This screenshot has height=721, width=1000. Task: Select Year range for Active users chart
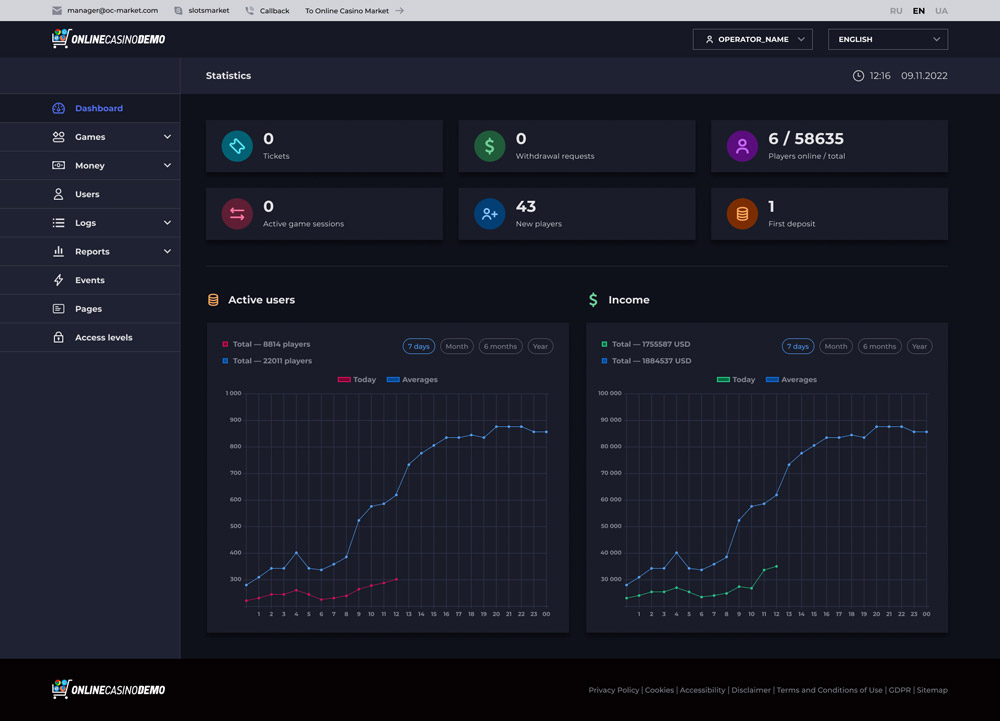pos(540,346)
